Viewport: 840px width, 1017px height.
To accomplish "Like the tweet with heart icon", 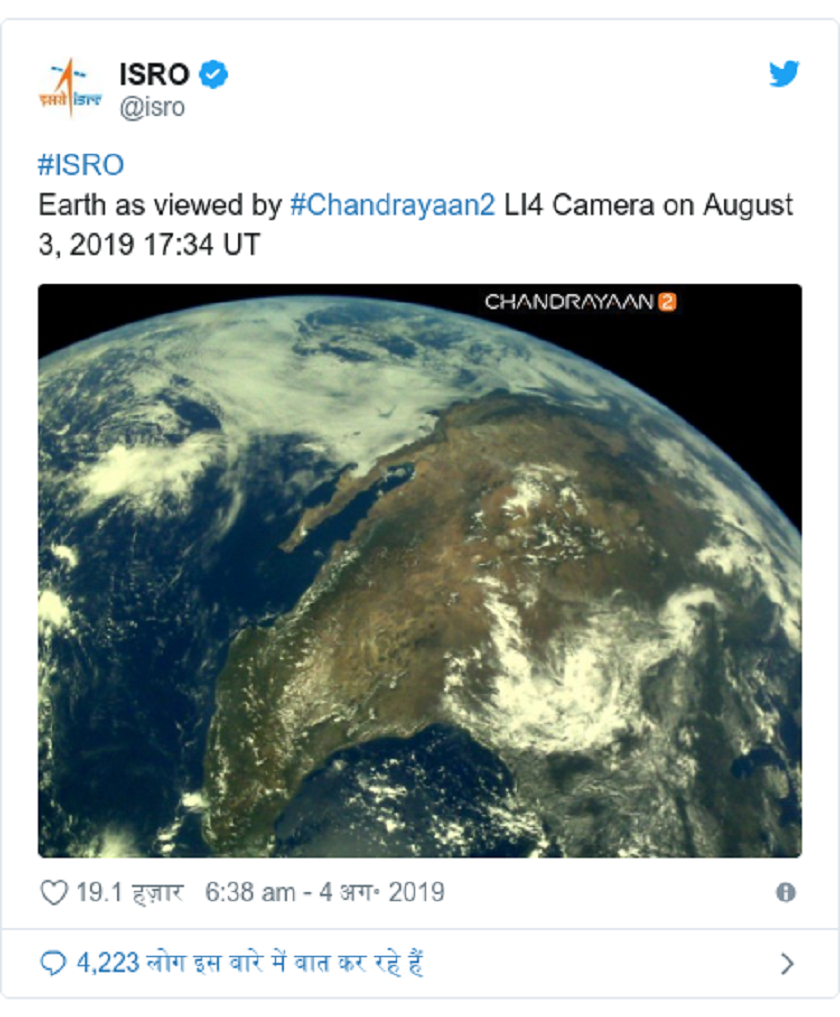I will pyautogui.click(x=54, y=892).
